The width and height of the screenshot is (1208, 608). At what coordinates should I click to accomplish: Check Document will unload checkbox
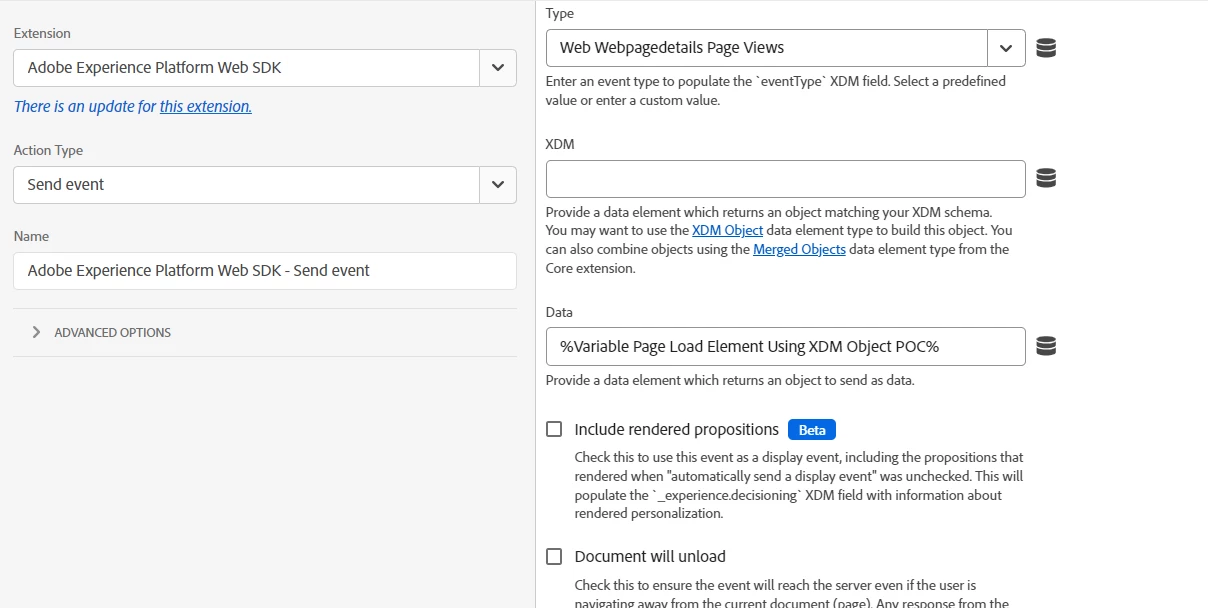[x=554, y=556]
